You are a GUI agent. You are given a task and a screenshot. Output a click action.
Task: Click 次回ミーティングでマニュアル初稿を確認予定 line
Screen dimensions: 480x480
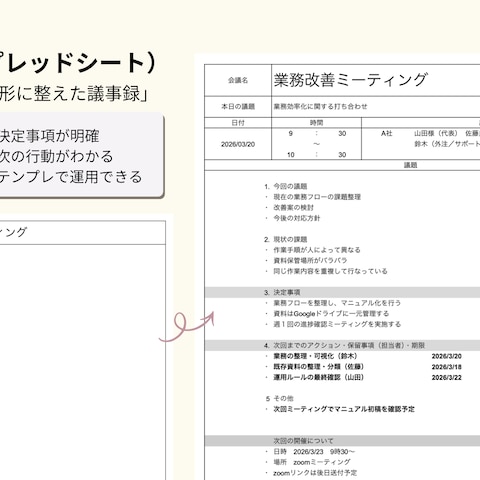pos(344,409)
